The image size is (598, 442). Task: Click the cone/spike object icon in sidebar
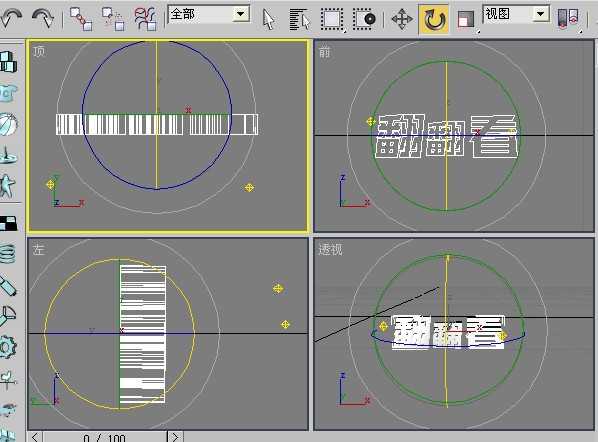tap(8, 155)
